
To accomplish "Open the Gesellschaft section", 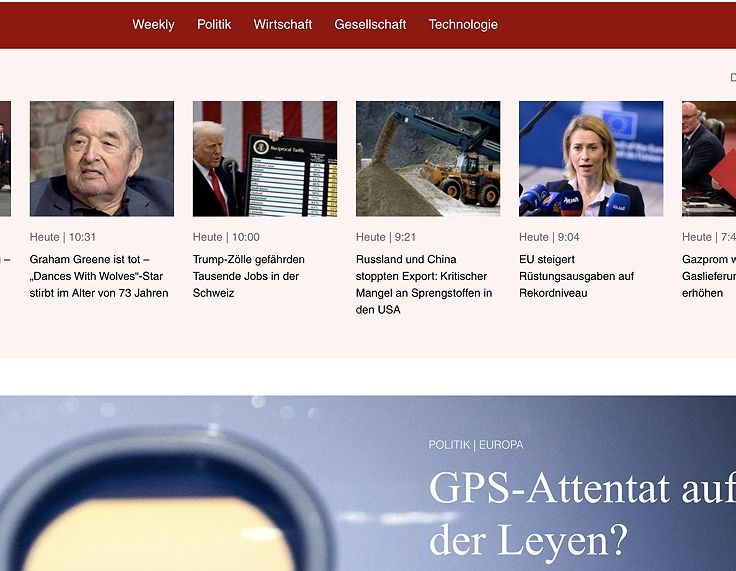I will click(370, 24).
